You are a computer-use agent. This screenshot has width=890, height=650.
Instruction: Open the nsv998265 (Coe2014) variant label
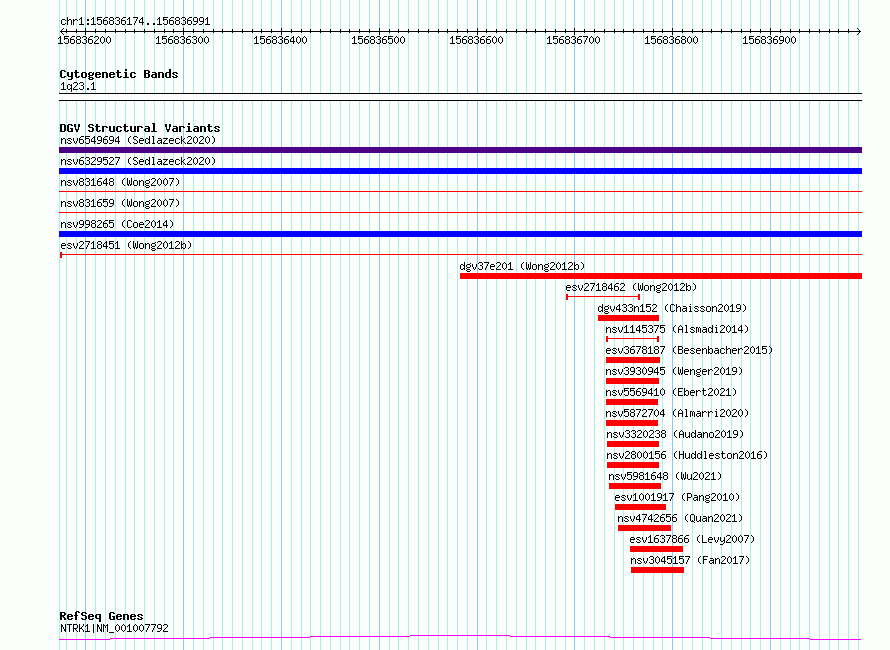tap(117, 224)
